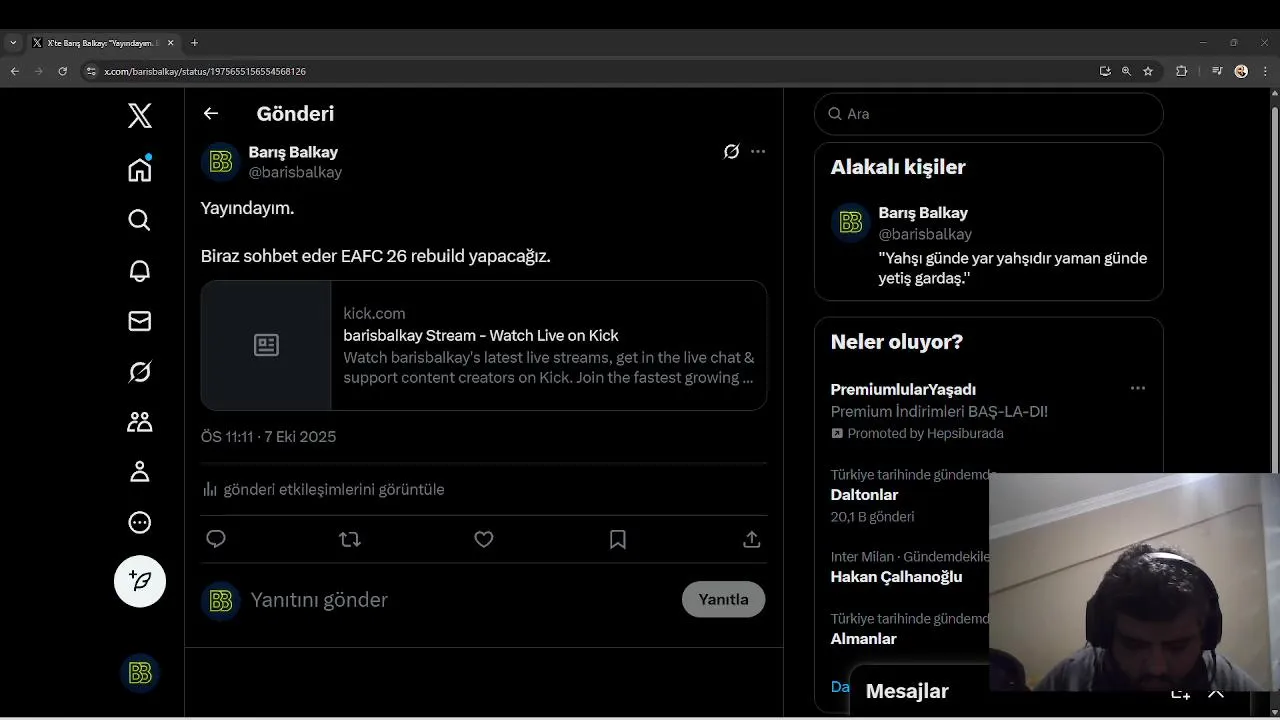The height and width of the screenshot is (720, 1280).
Task: Open Communities people icon in sidebar
Action: 140,422
